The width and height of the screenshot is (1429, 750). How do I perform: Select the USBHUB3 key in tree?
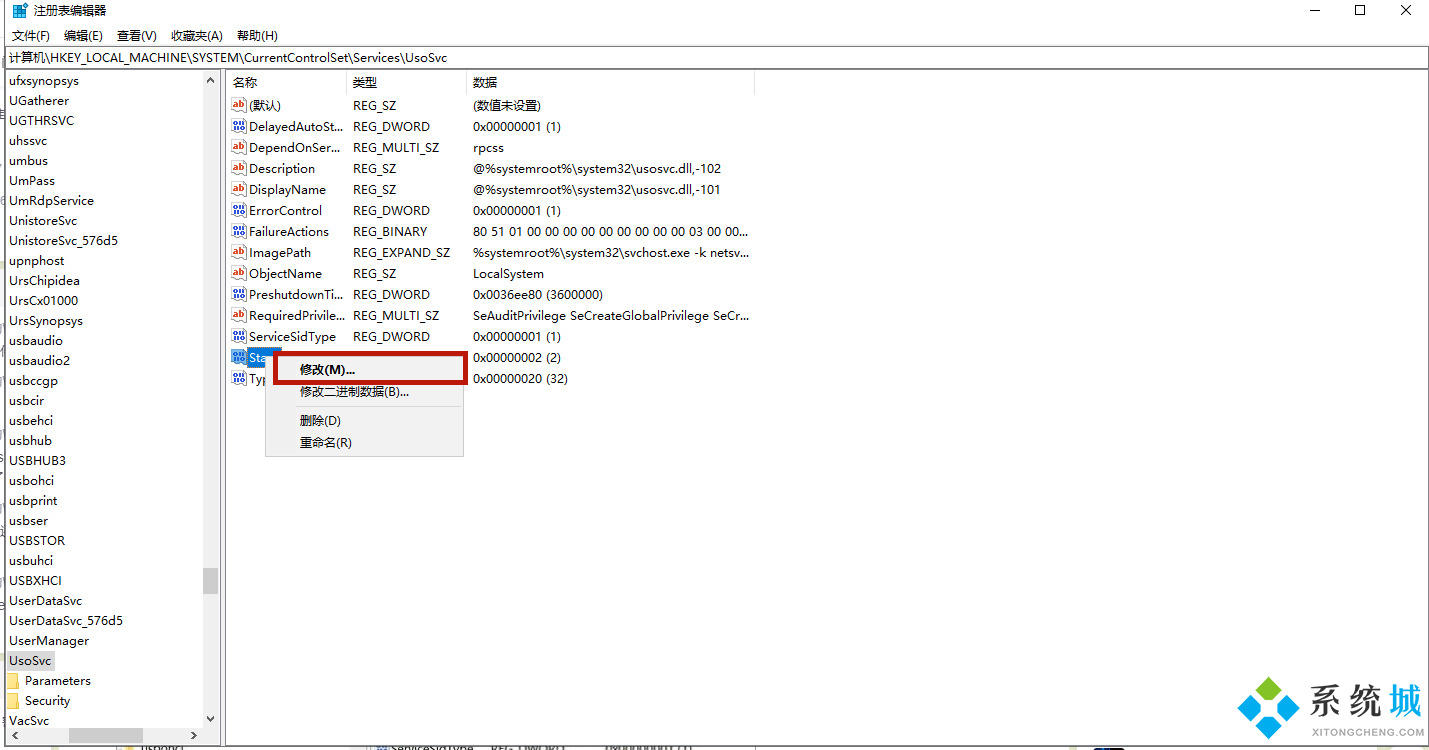coord(37,461)
